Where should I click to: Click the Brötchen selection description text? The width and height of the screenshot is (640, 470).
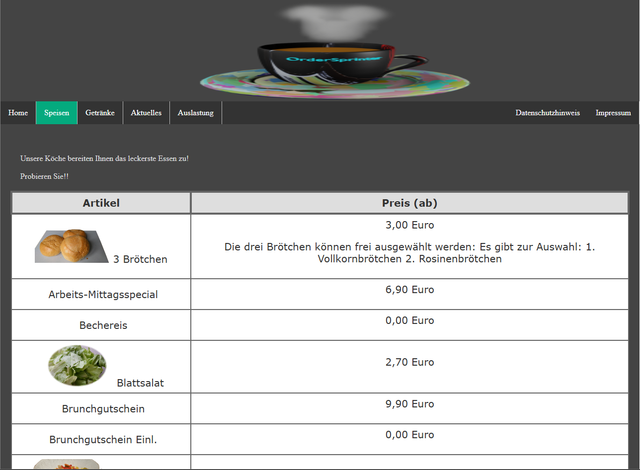click(x=409, y=252)
